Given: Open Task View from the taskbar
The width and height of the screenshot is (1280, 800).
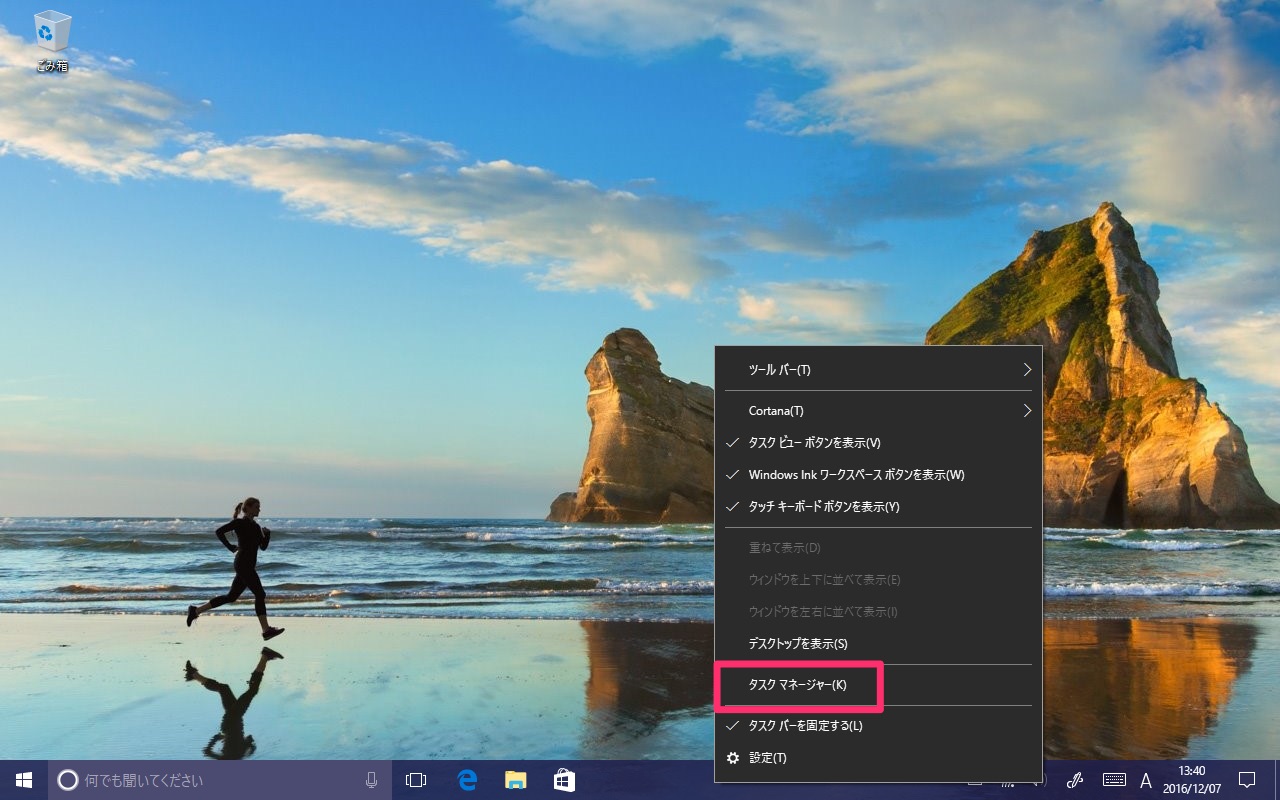Looking at the screenshot, I should coord(416,780).
